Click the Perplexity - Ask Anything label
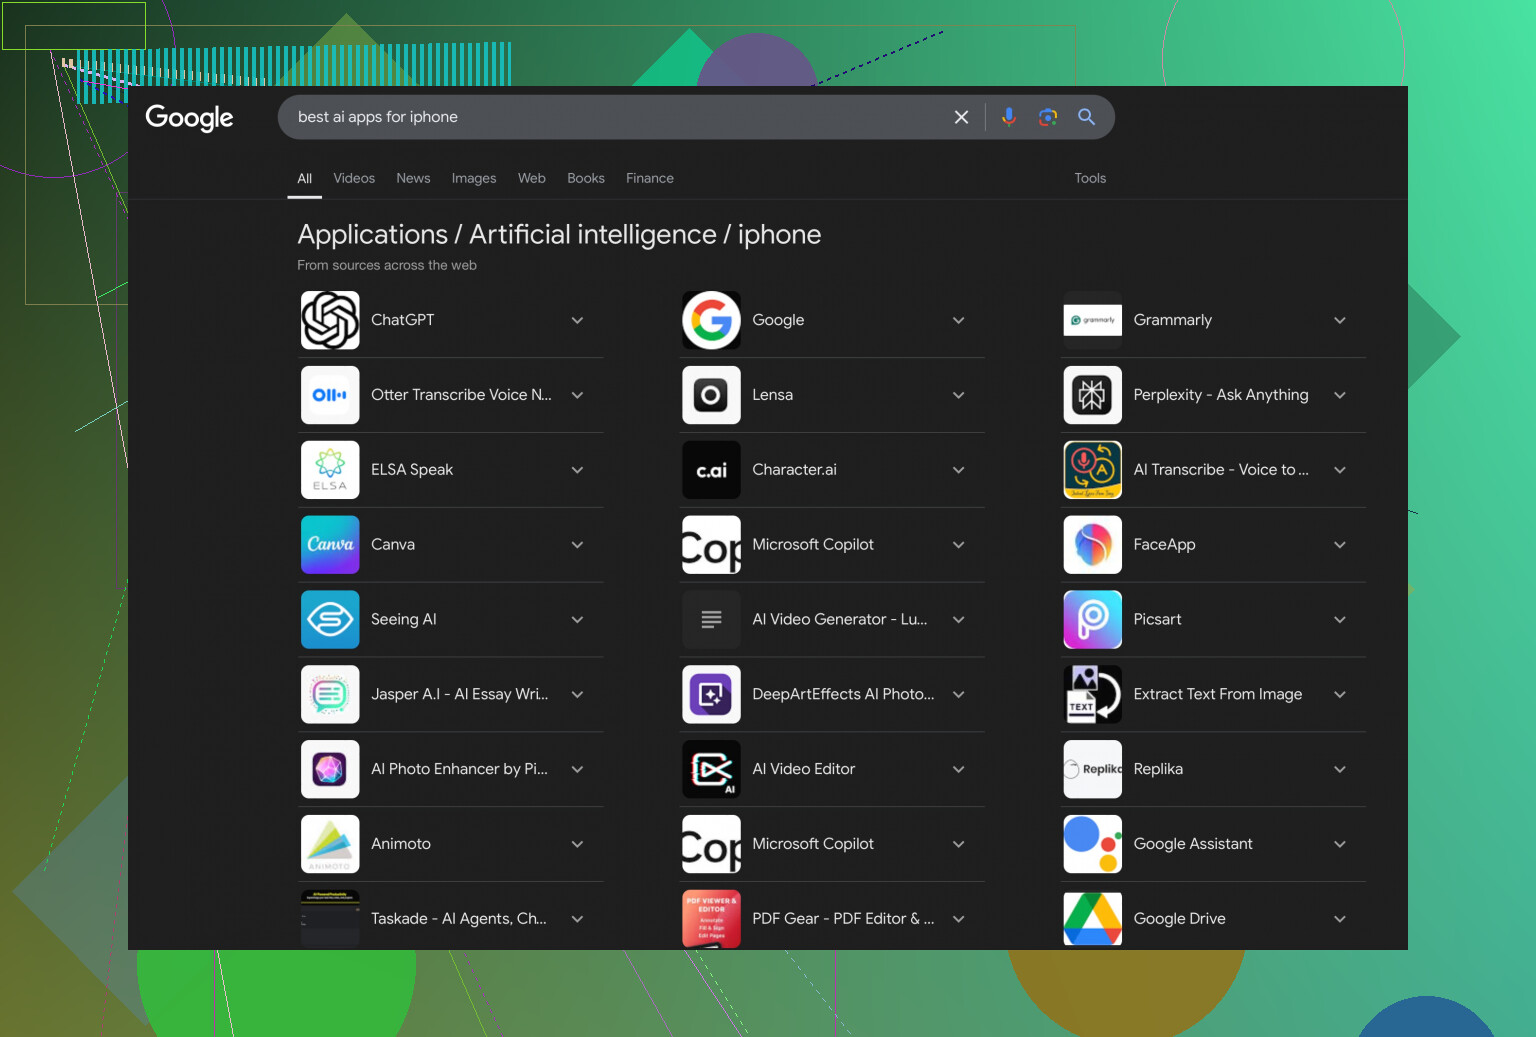This screenshot has width=1536, height=1037. (1220, 395)
